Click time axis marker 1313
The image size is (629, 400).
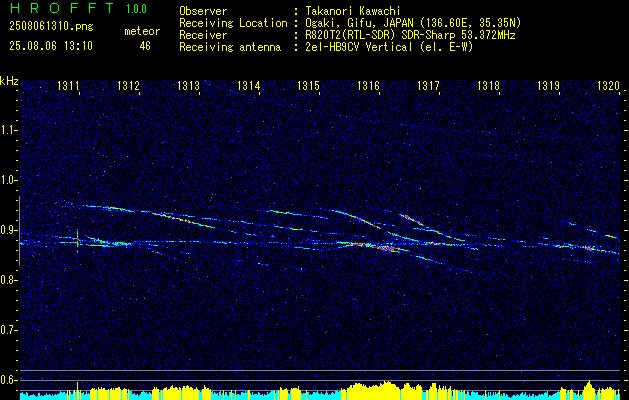point(189,86)
